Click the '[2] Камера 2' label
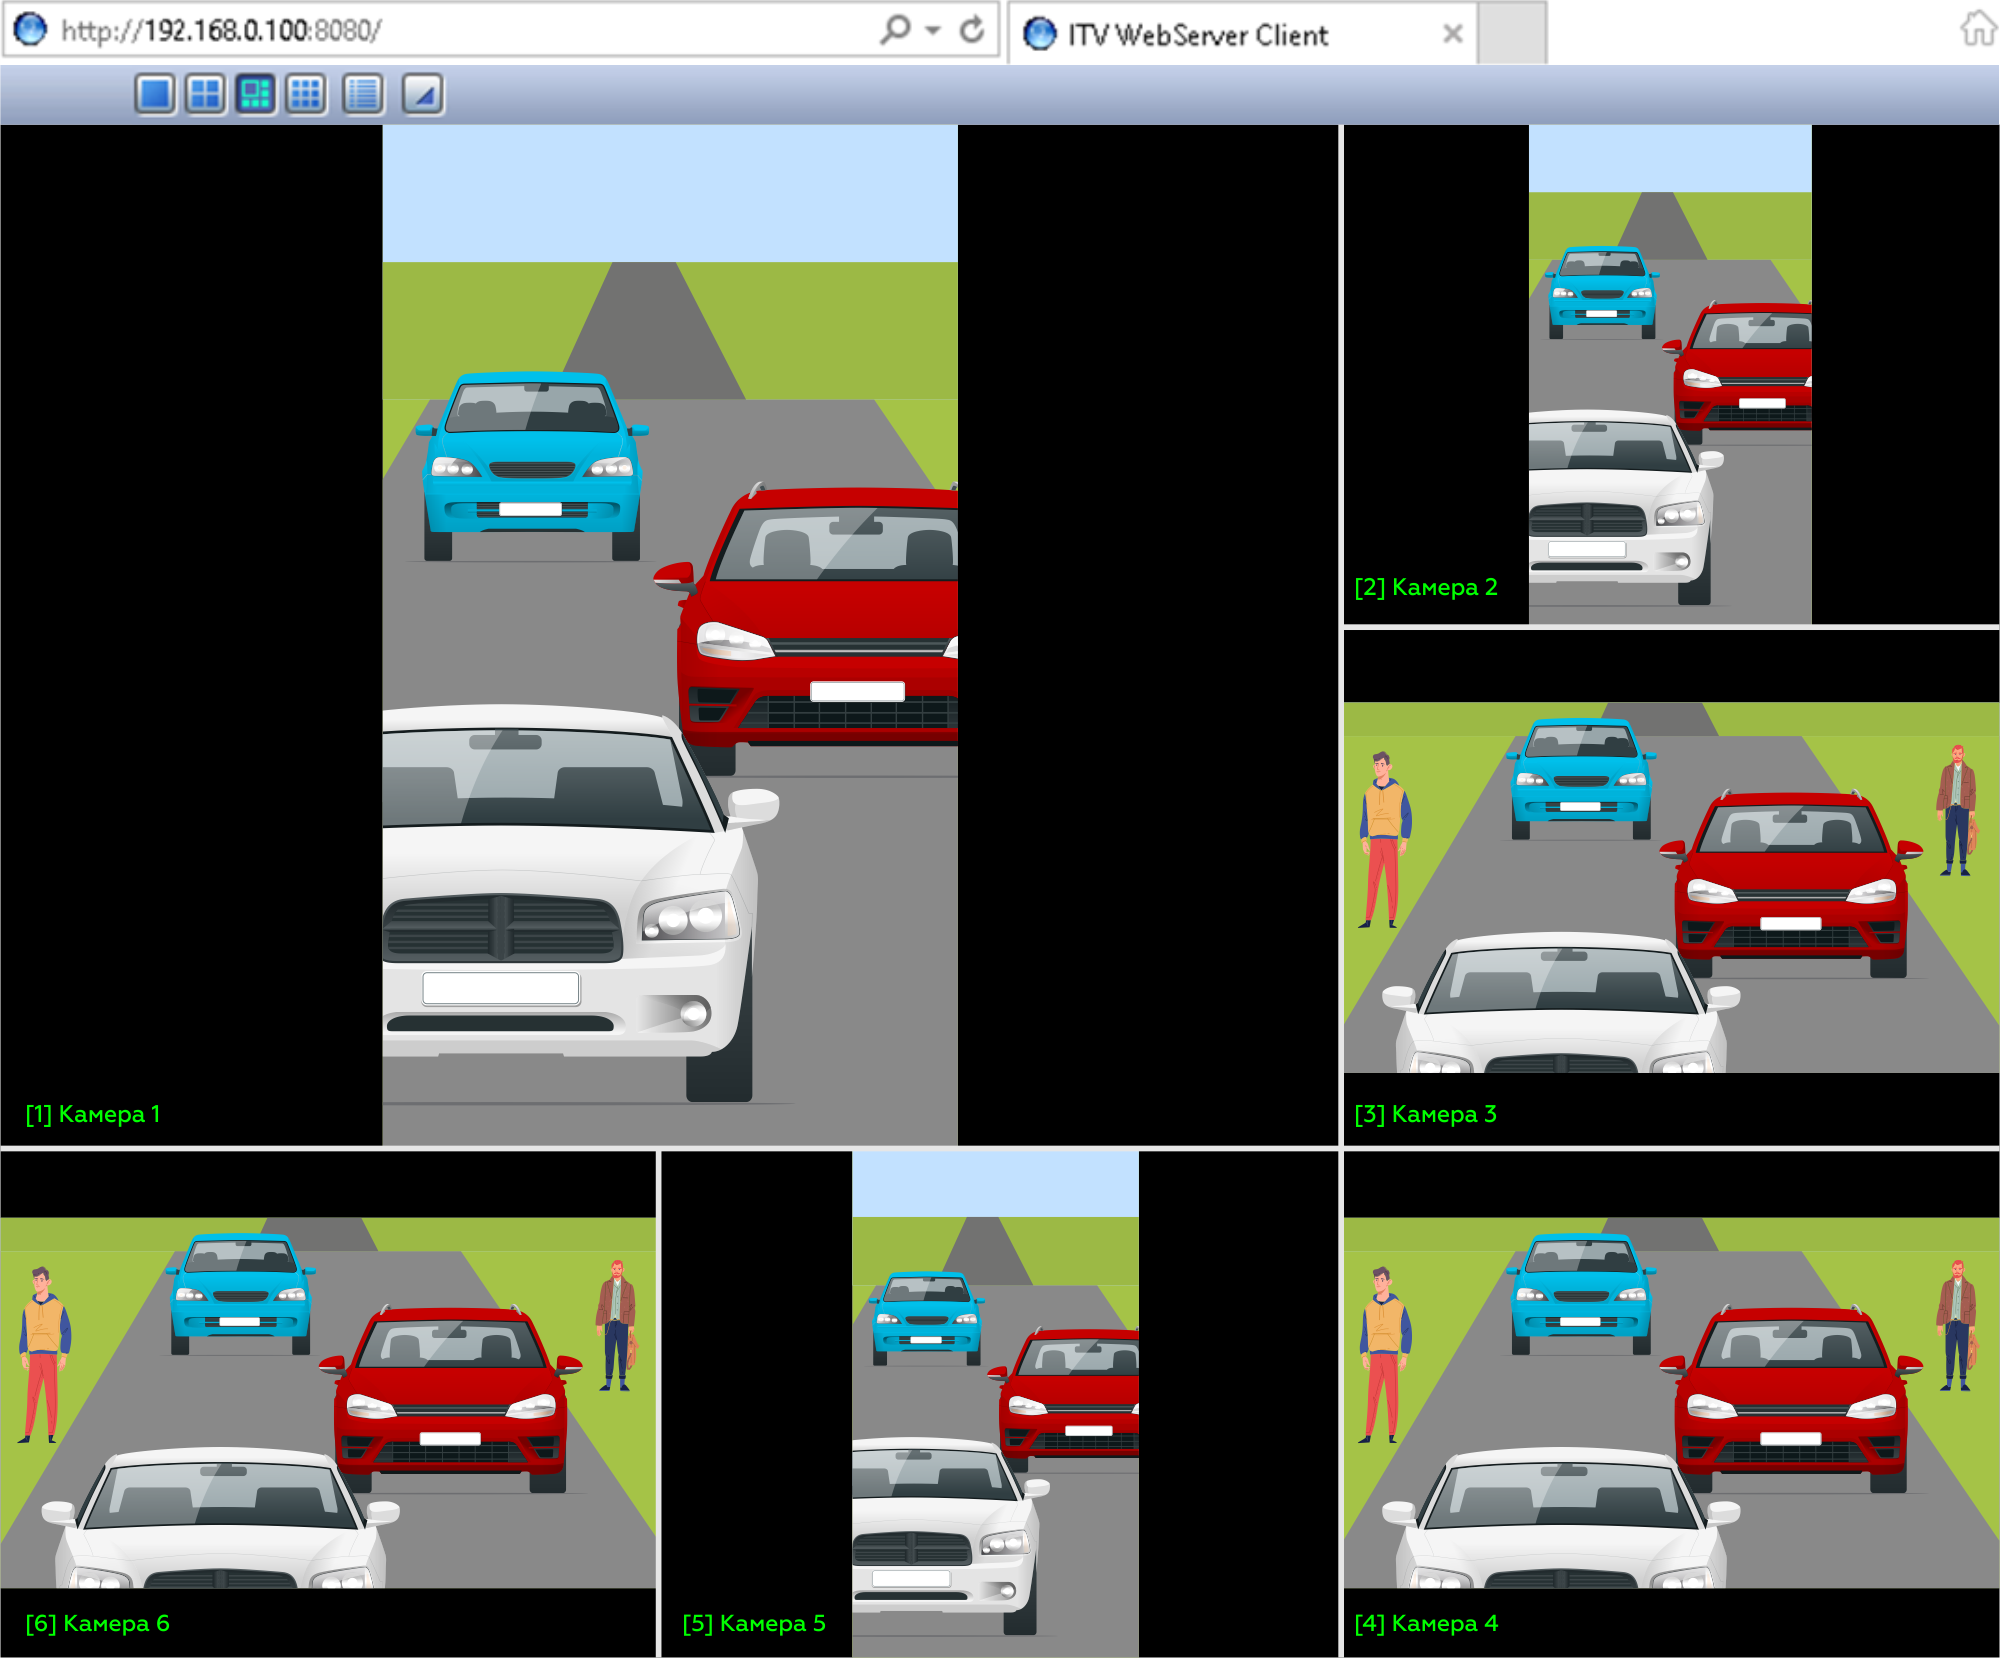The height and width of the screenshot is (1658, 2000). pos(1426,587)
